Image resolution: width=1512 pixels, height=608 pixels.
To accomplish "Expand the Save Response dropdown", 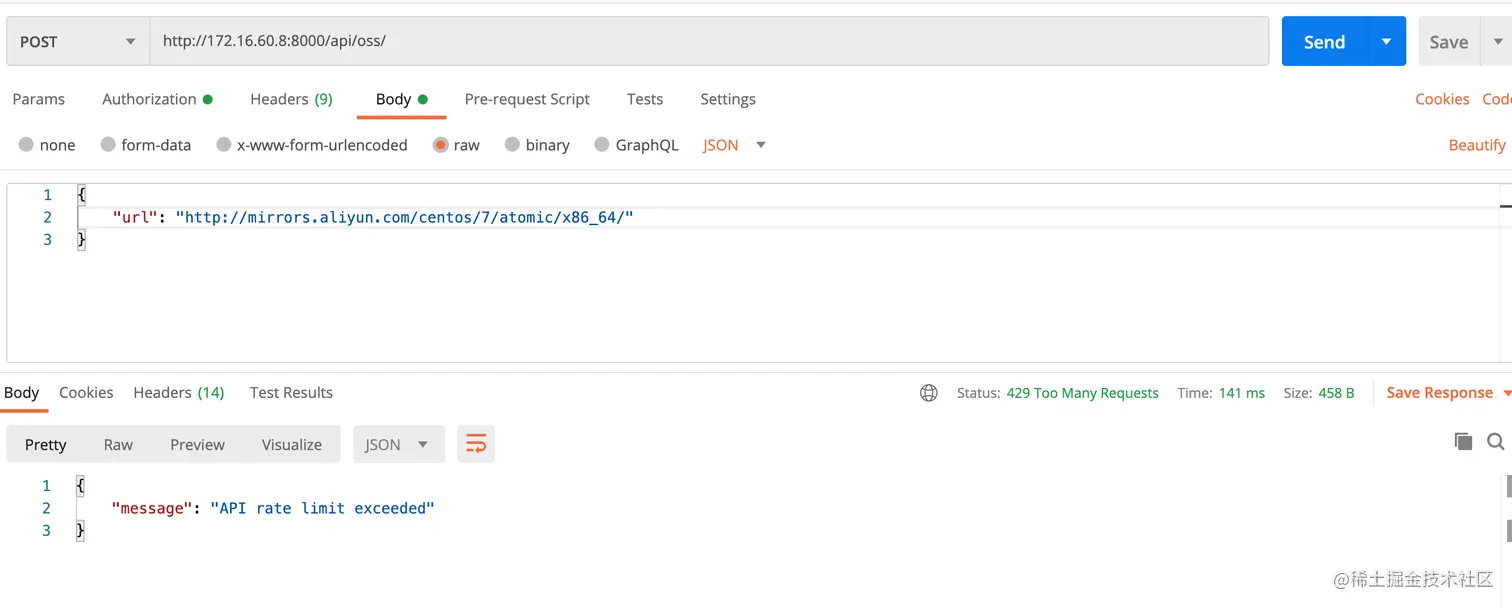I will pos(1506,394).
